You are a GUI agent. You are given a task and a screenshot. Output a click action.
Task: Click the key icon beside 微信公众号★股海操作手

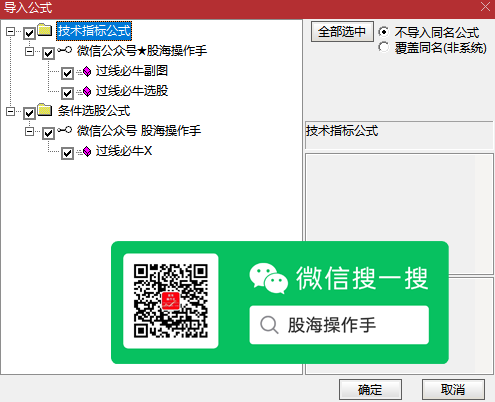coord(65,50)
